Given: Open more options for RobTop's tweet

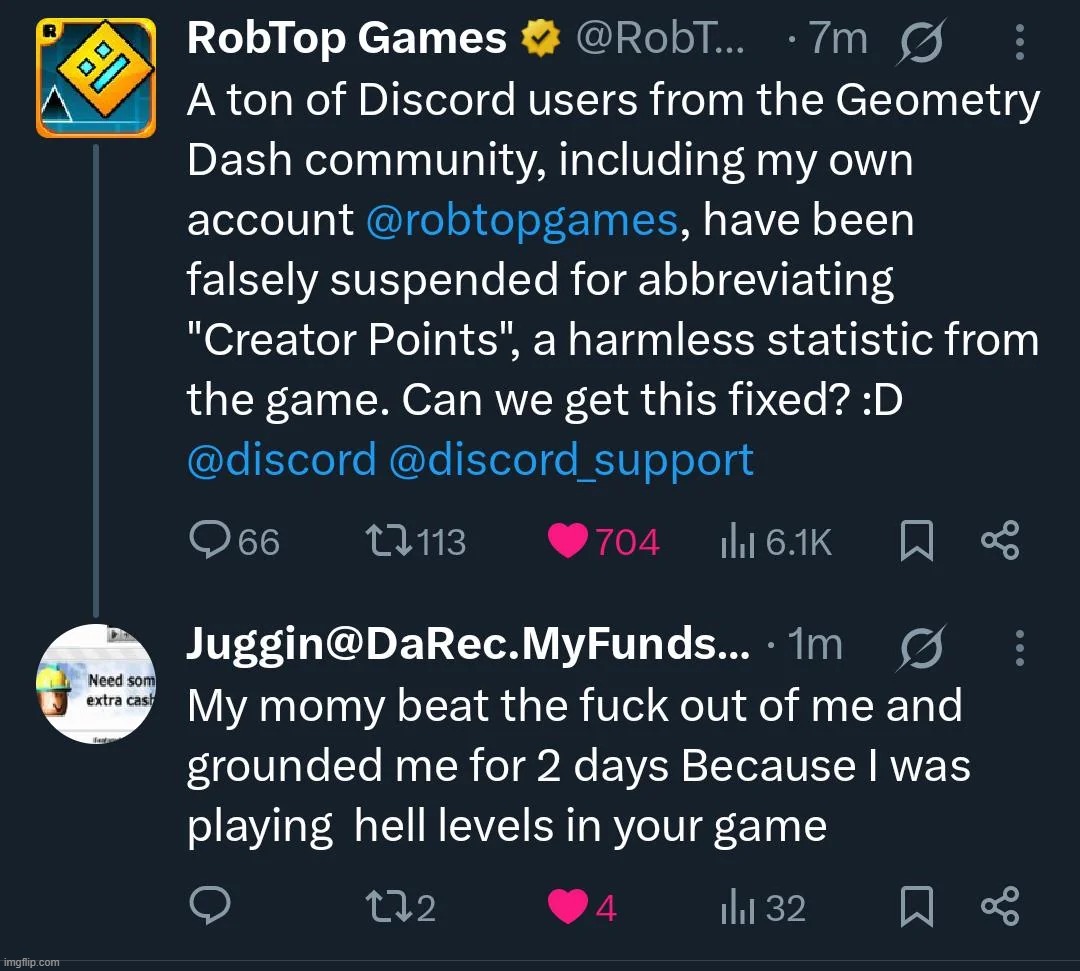Looking at the screenshot, I should coord(1019,42).
